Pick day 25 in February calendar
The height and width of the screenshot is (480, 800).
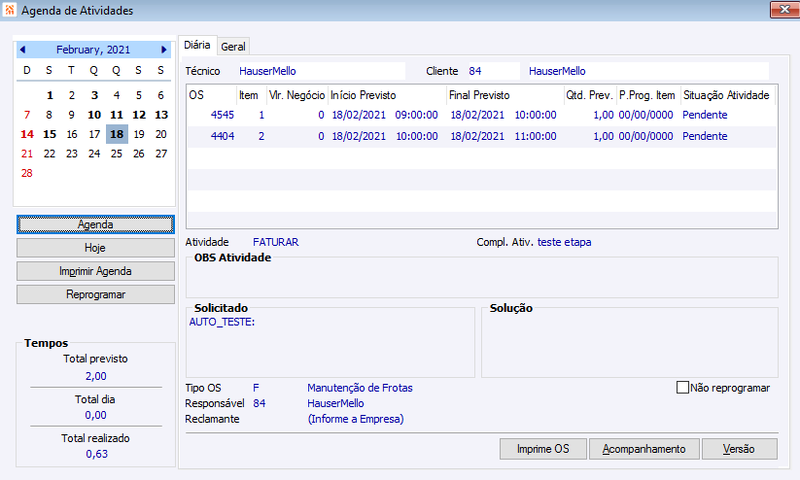116,154
